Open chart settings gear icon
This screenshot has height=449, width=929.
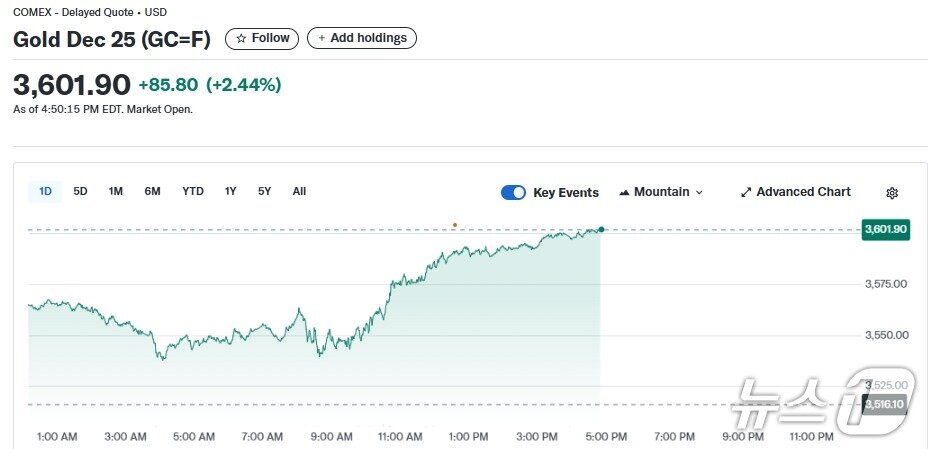[892, 193]
